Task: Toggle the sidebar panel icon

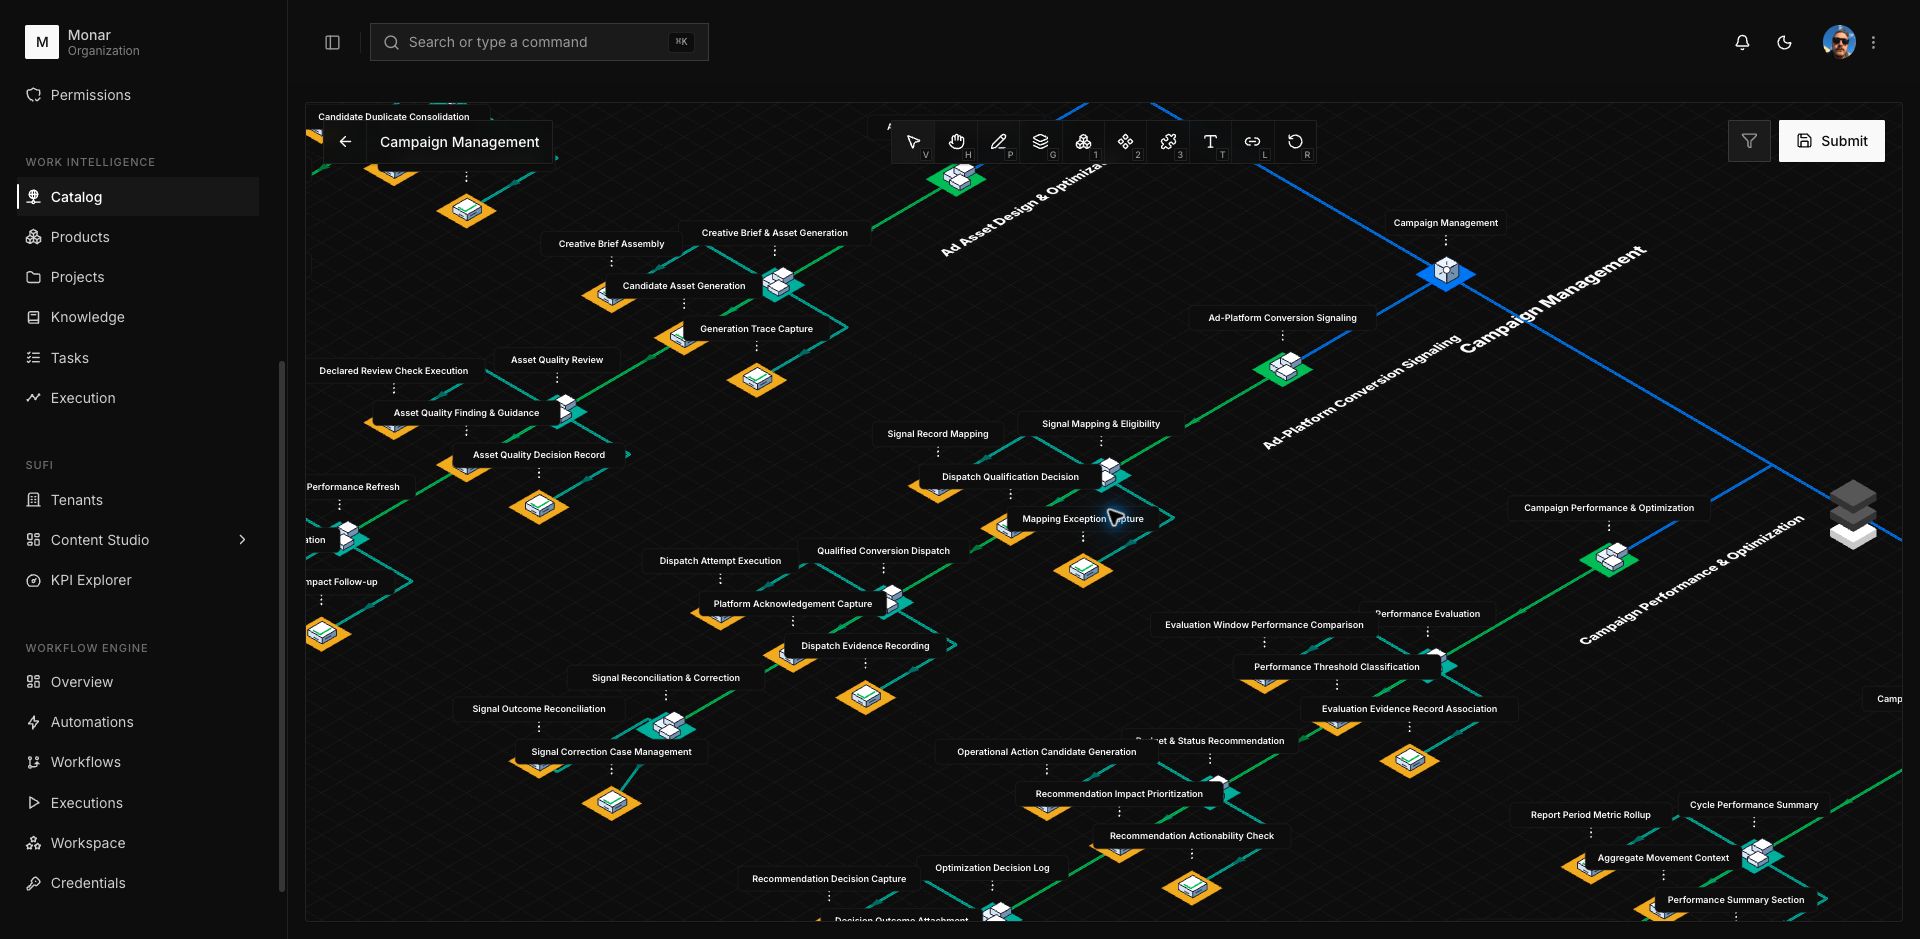Action: click(332, 42)
